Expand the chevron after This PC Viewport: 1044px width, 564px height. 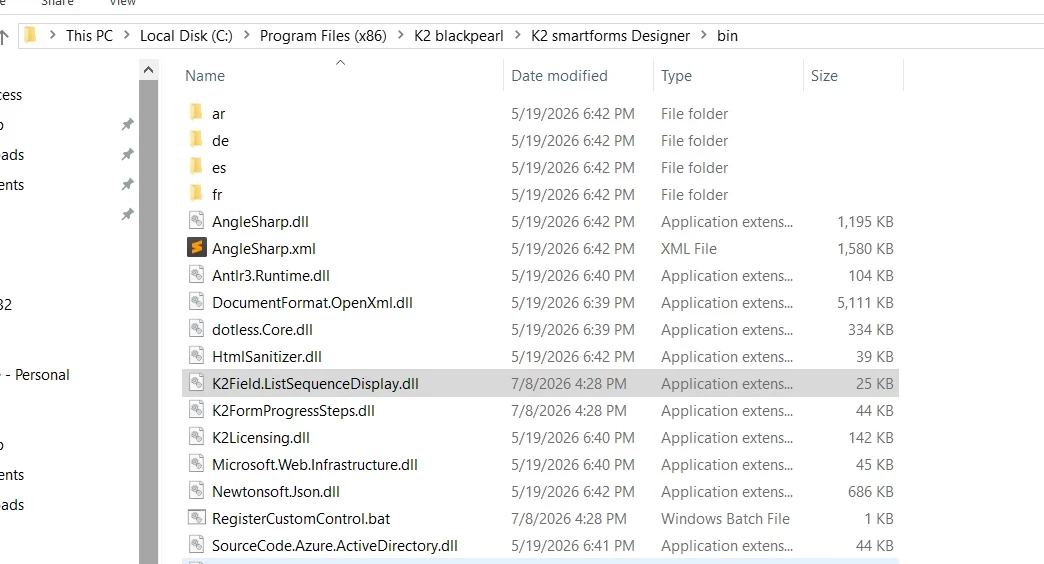coord(127,35)
